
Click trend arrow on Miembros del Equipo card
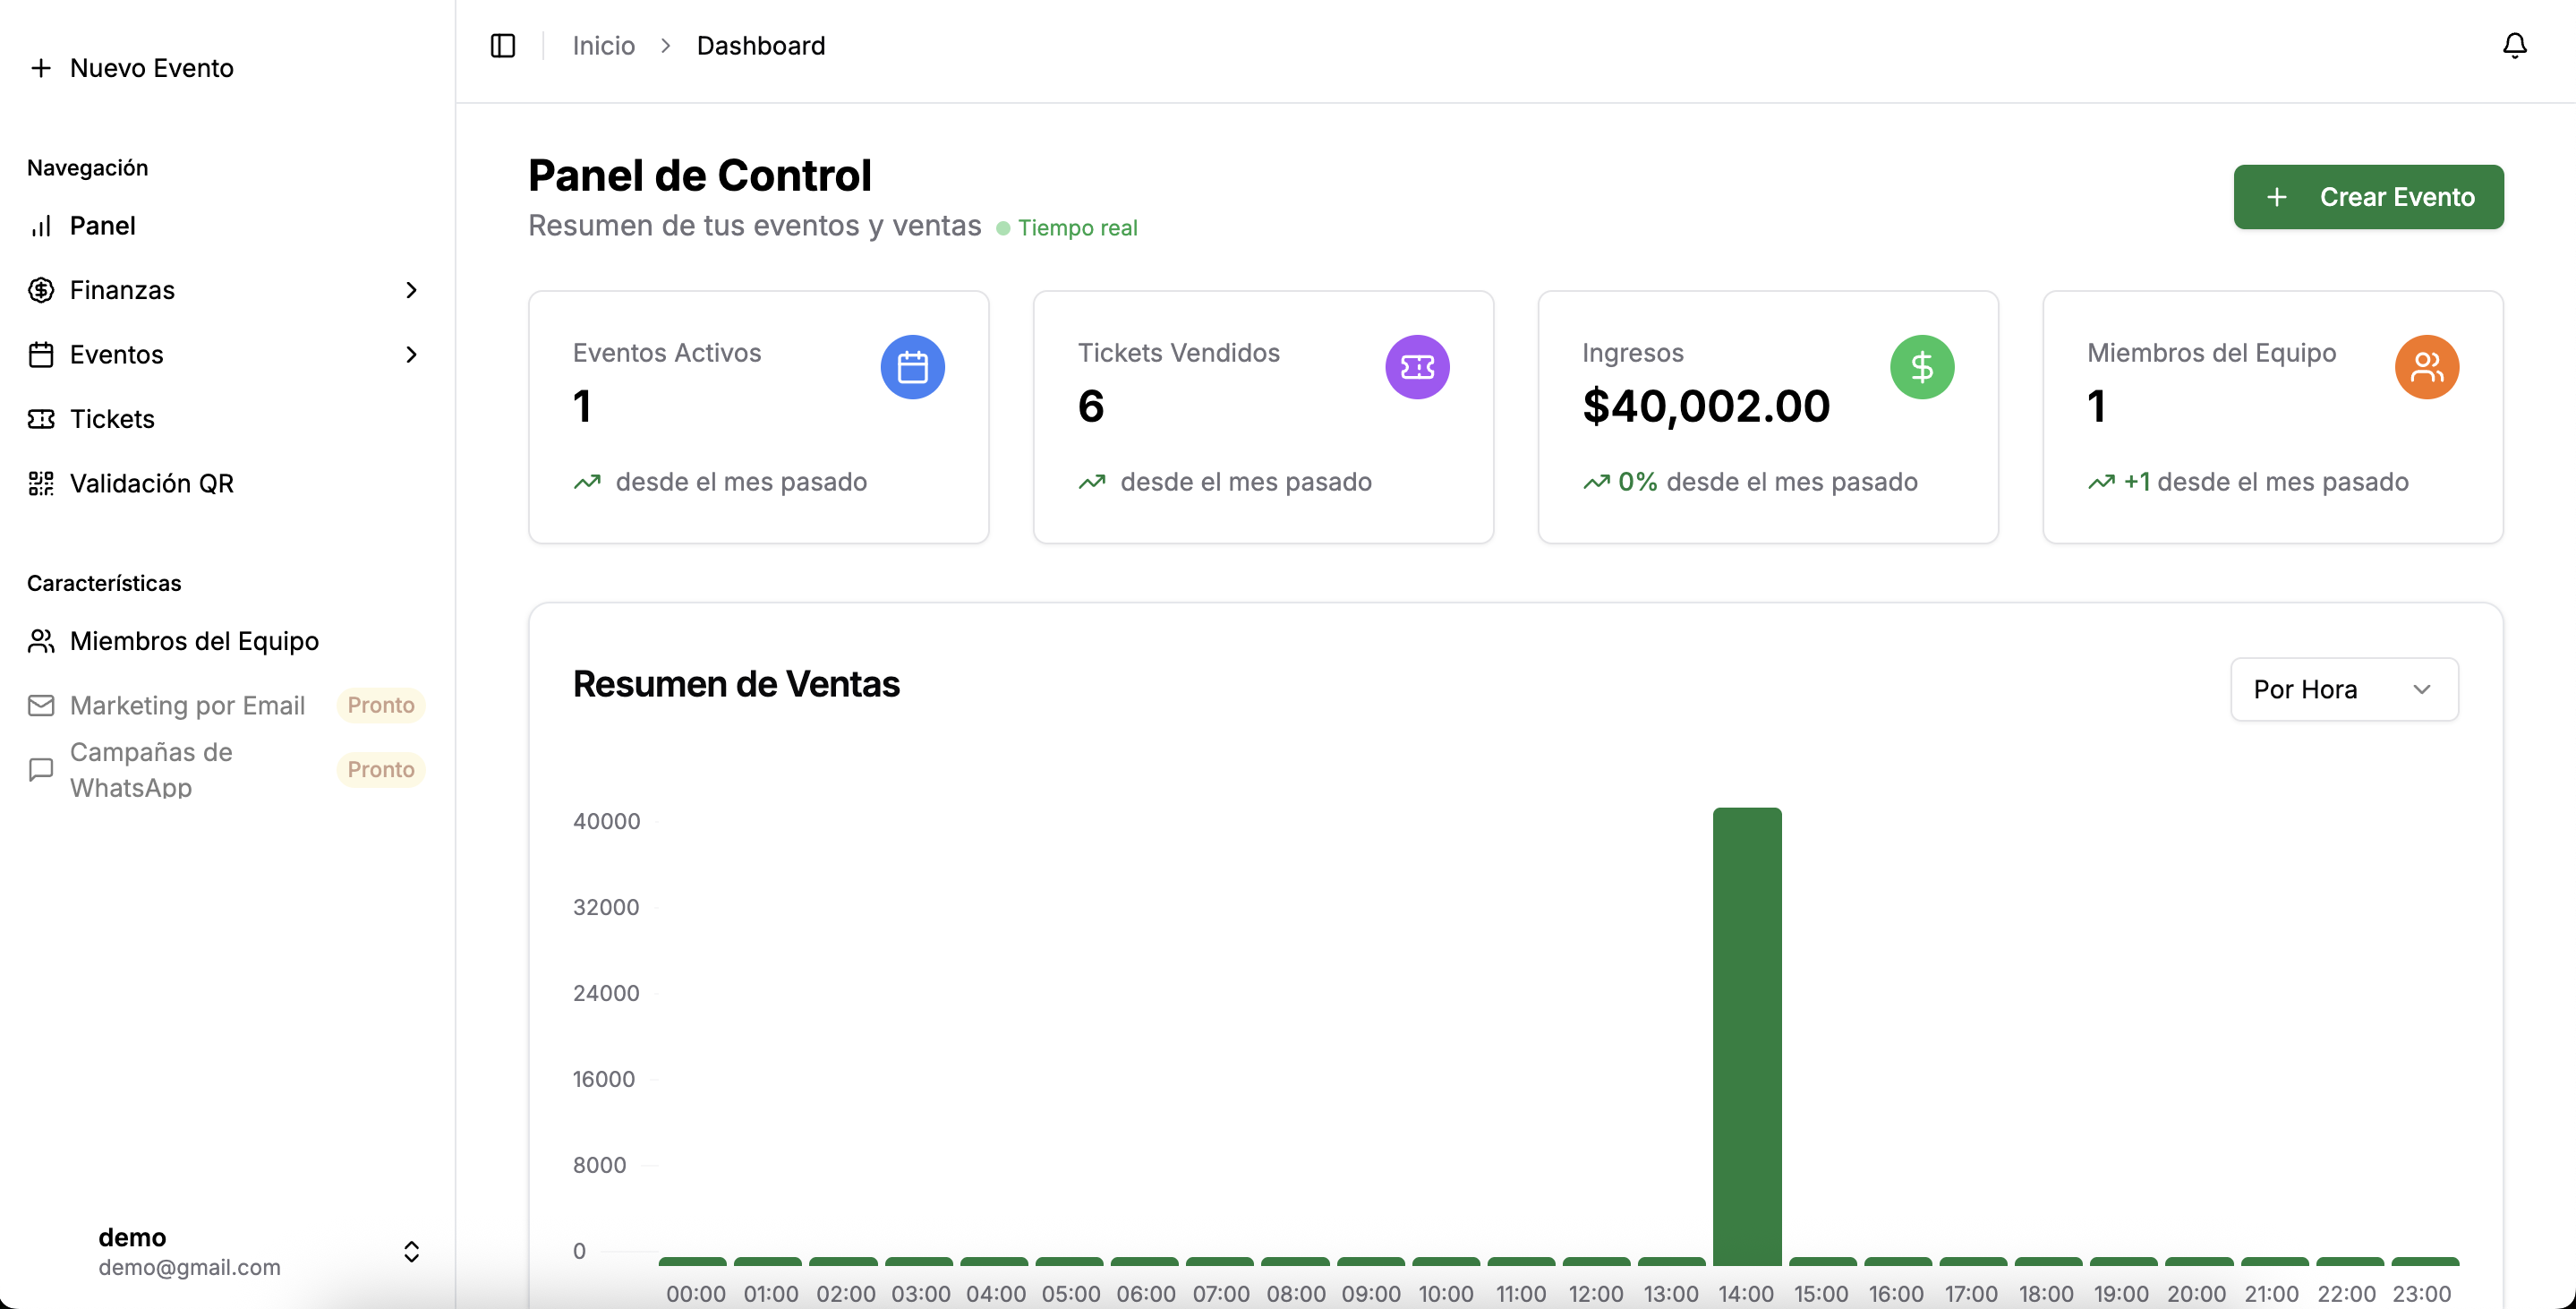point(2101,482)
